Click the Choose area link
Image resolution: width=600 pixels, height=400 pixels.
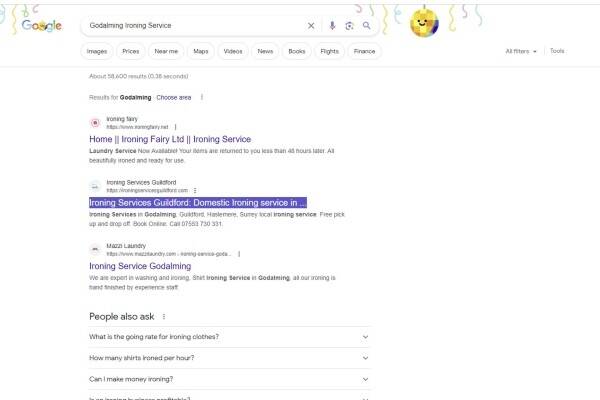(x=174, y=98)
